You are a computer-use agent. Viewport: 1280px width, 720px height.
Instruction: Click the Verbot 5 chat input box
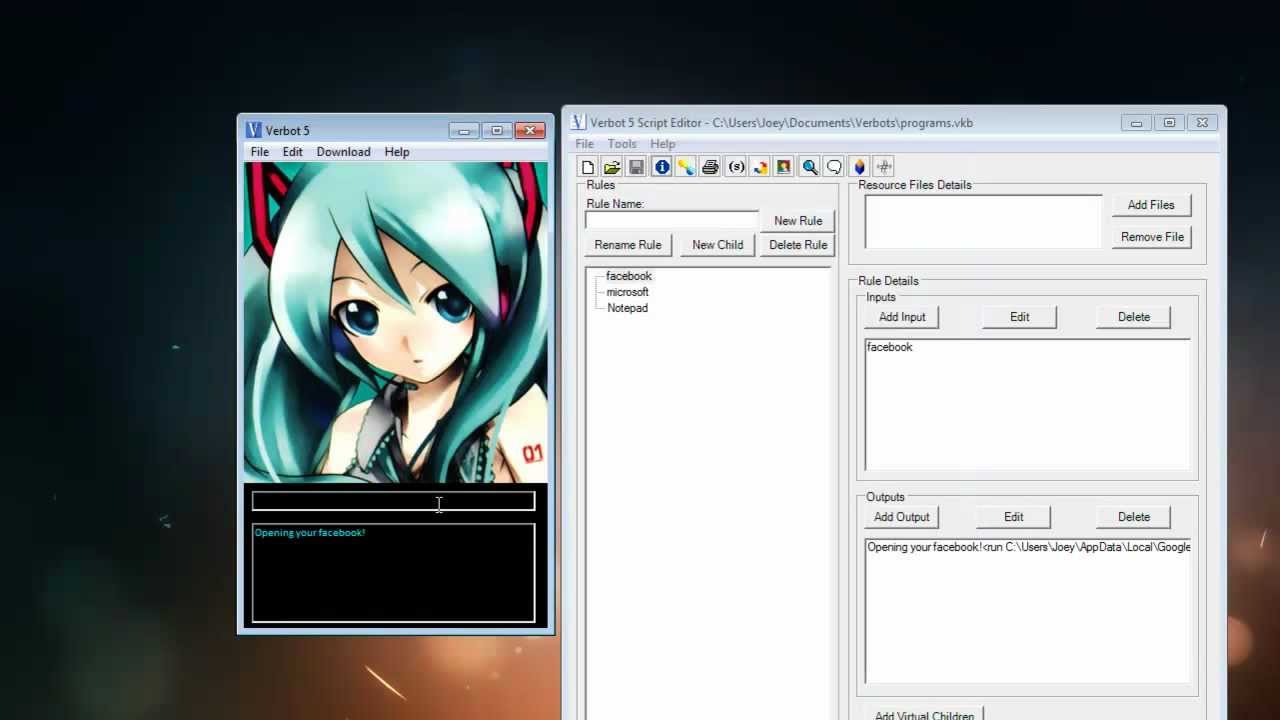393,502
